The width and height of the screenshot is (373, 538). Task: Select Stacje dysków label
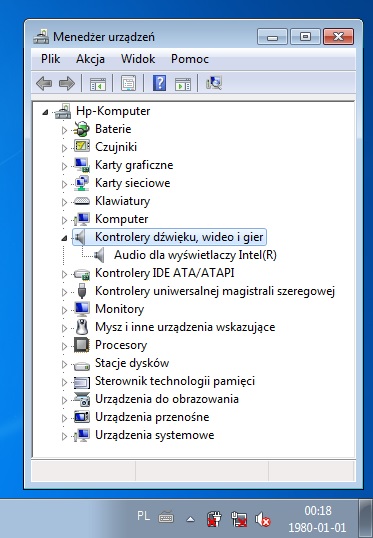(132, 363)
